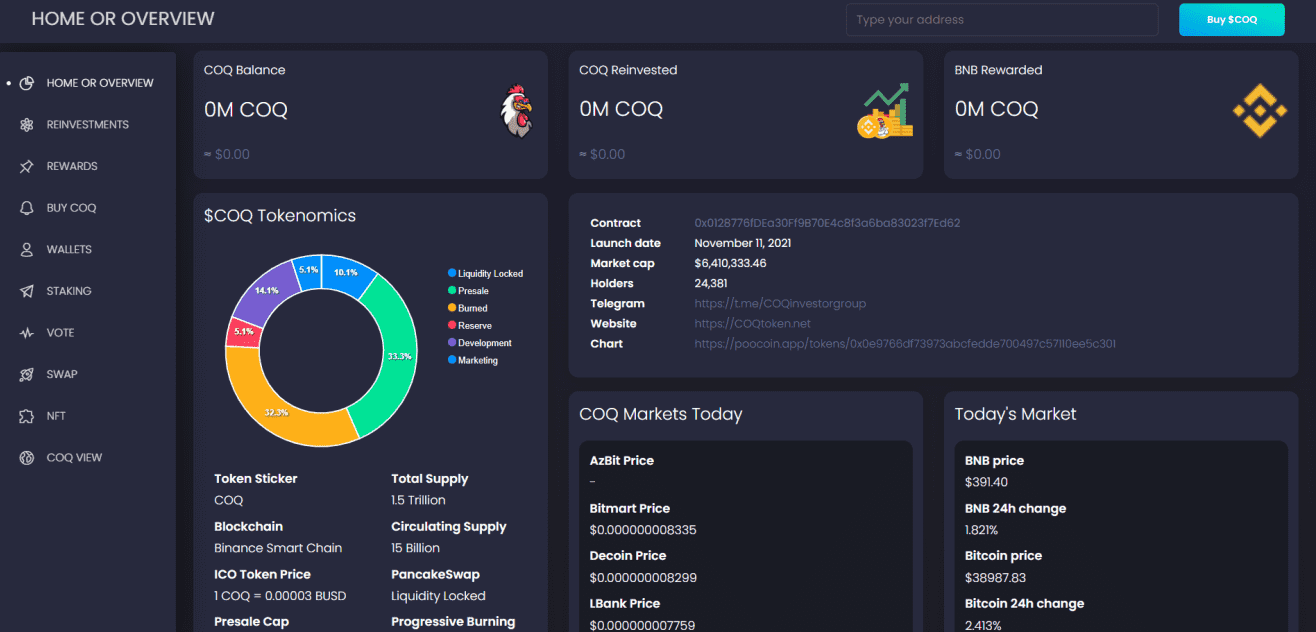Open the poocoin.app chart link
1316x632 pixels.
click(905, 343)
